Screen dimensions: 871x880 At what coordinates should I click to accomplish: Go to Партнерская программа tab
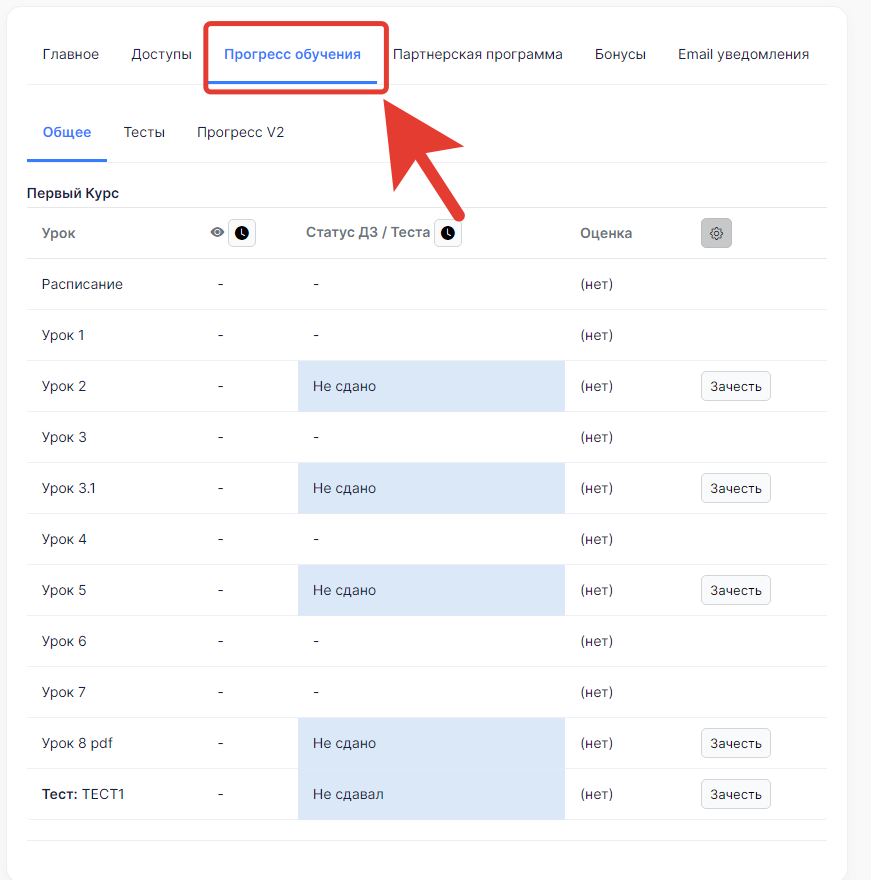(478, 54)
